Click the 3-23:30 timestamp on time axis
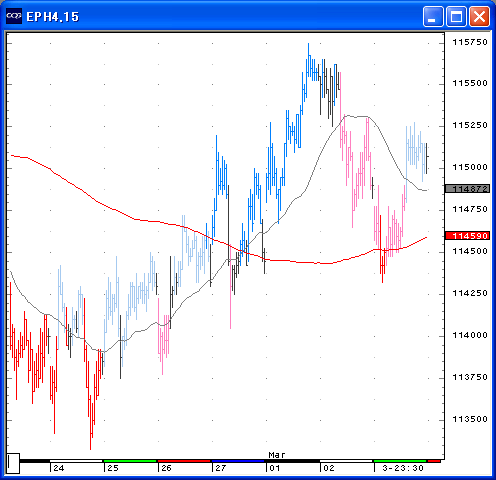The width and height of the screenshot is (496, 480). (x=403, y=468)
